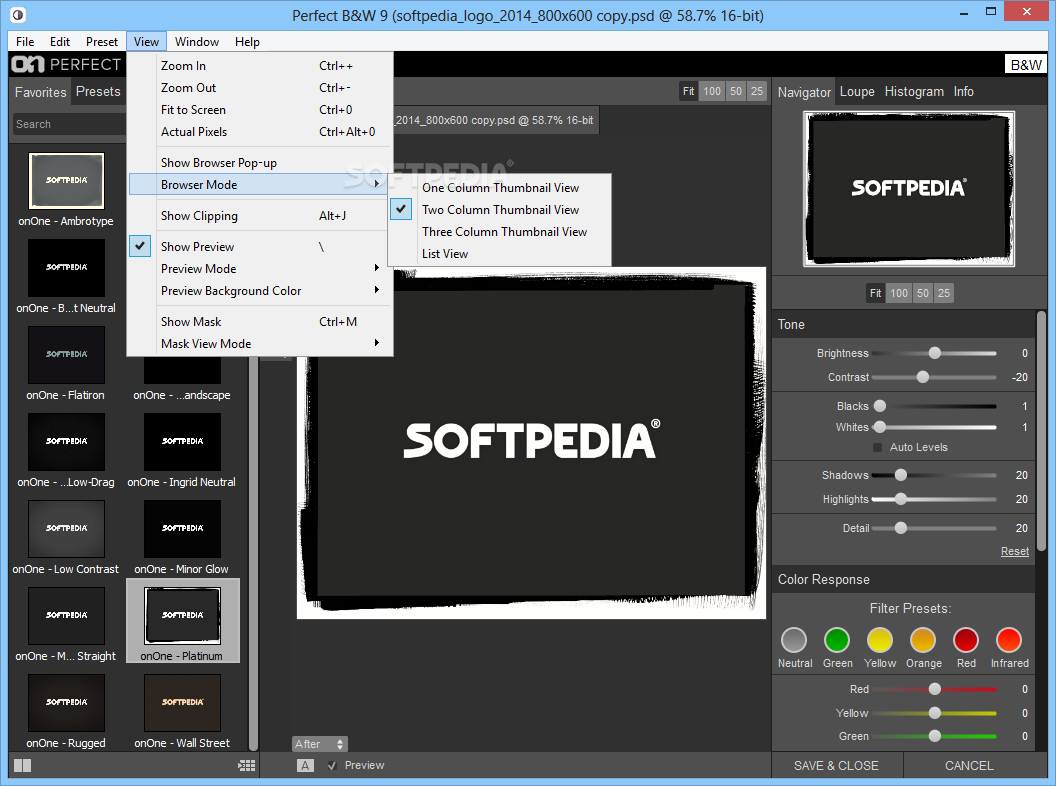Select the Orange filter preset circle
The image size is (1056, 786).
pyautogui.click(x=923, y=640)
